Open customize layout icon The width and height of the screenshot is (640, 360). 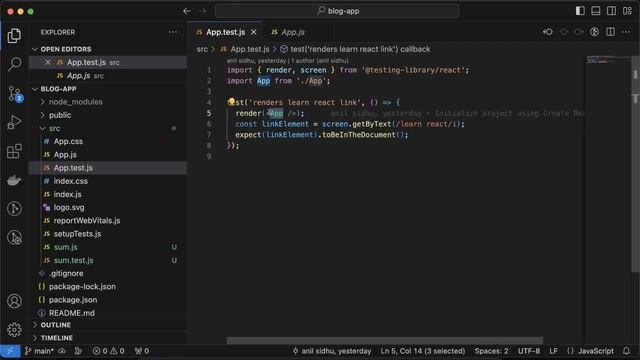pos(627,11)
